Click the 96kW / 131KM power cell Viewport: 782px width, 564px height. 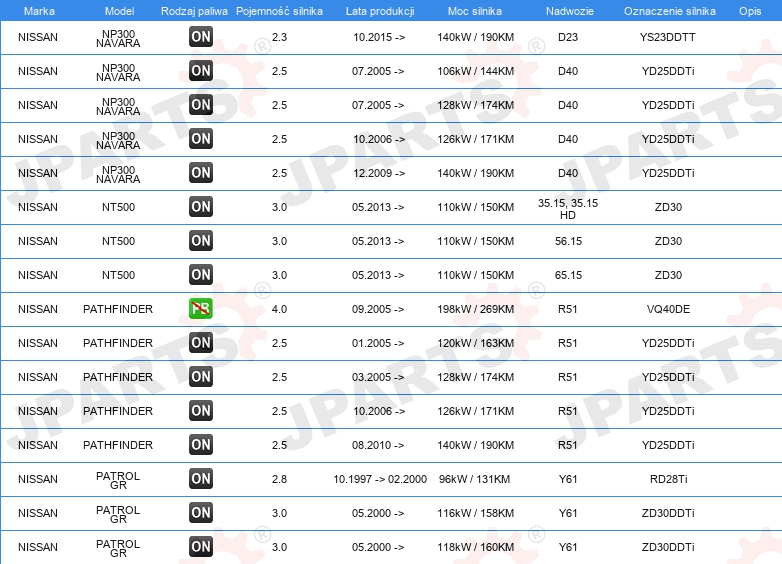pos(474,479)
